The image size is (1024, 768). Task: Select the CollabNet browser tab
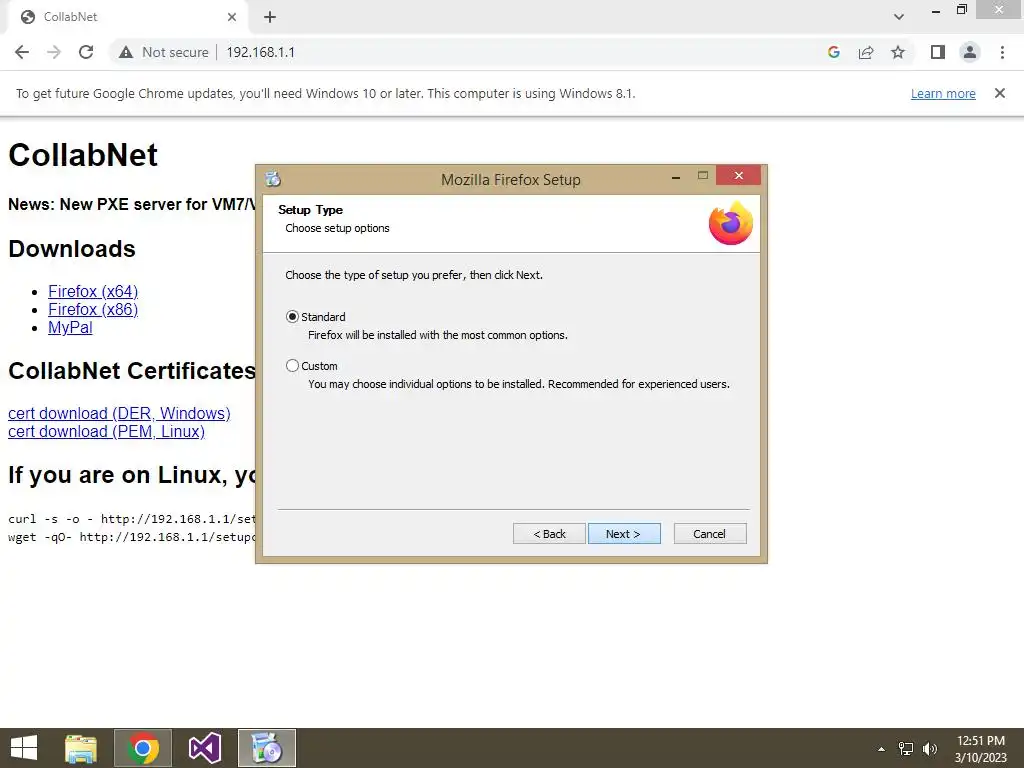[x=127, y=17]
